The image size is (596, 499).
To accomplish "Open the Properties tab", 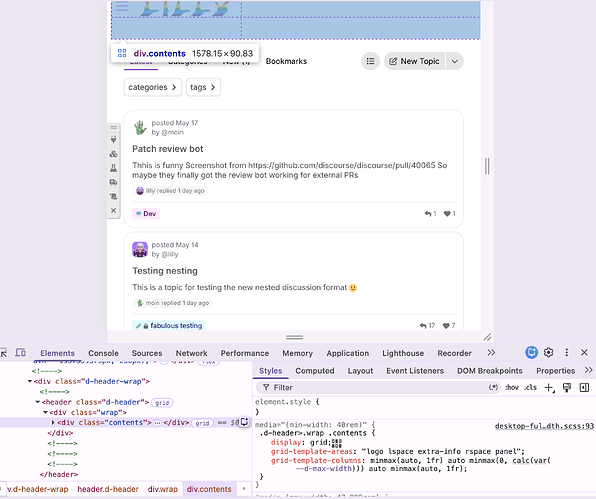I will click(x=555, y=371).
